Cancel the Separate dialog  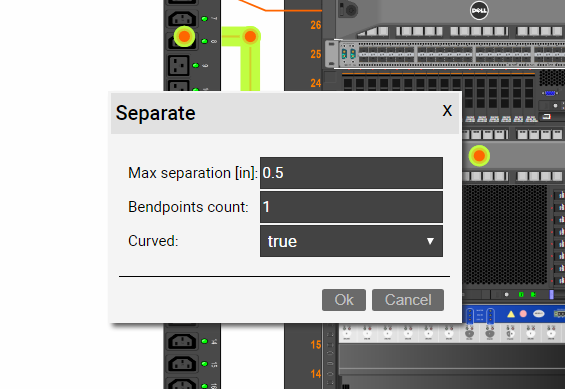[408, 300]
